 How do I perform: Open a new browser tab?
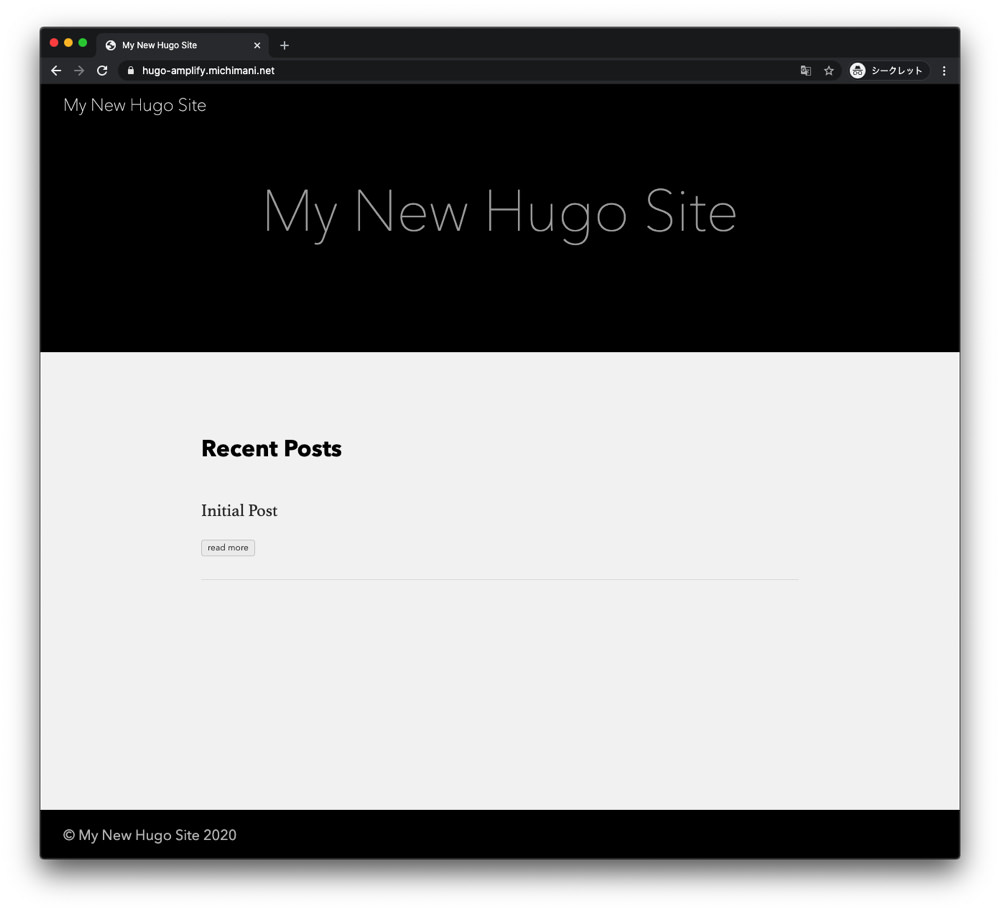tap(284, 44)
